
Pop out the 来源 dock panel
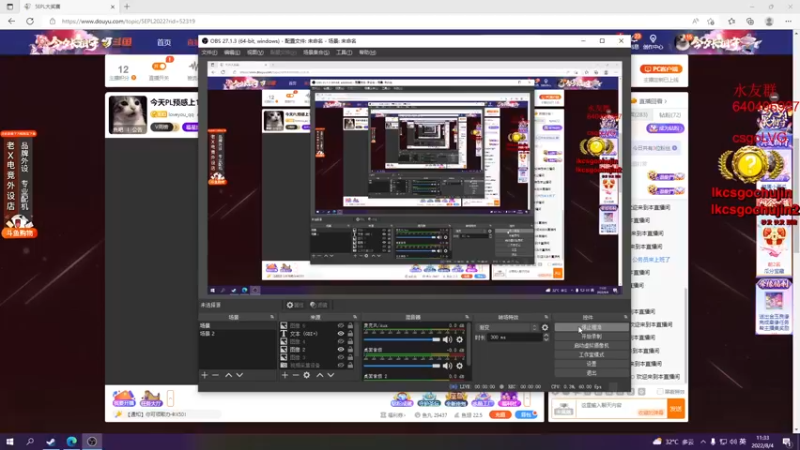click(355, 317)
